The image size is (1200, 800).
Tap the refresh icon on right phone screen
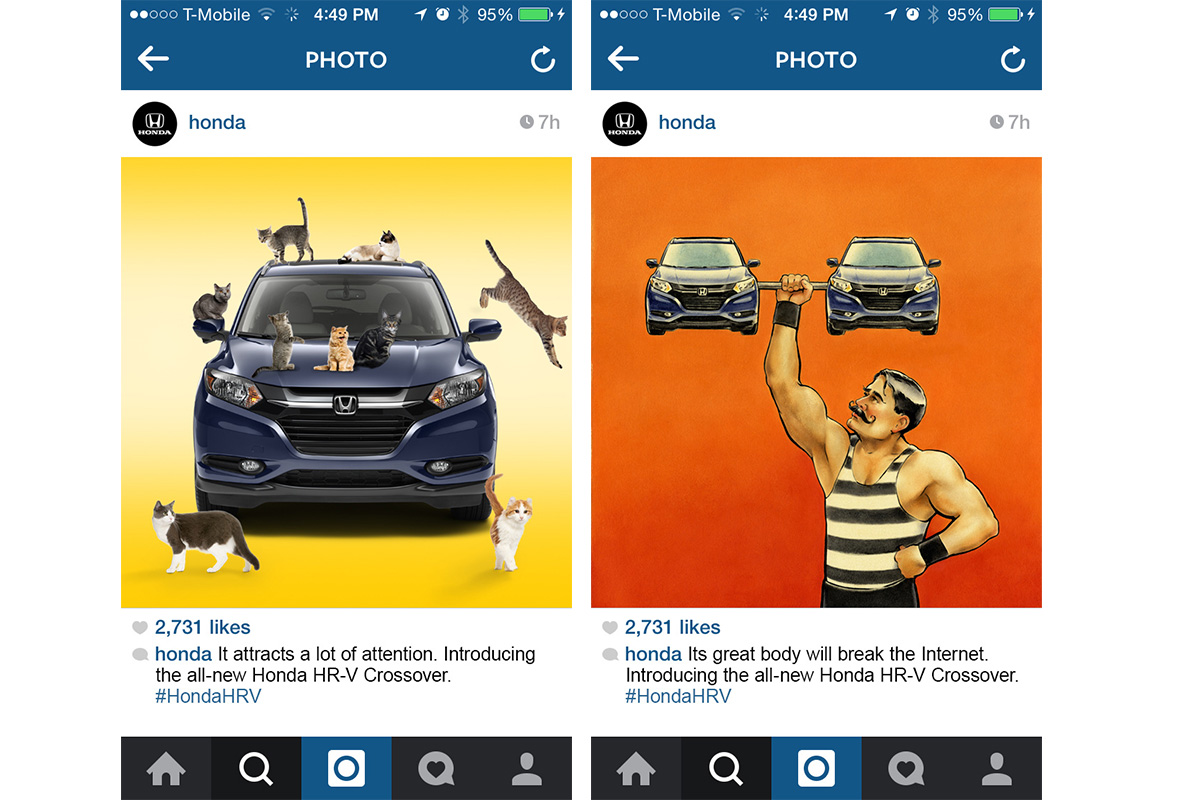coord(1013,60)
